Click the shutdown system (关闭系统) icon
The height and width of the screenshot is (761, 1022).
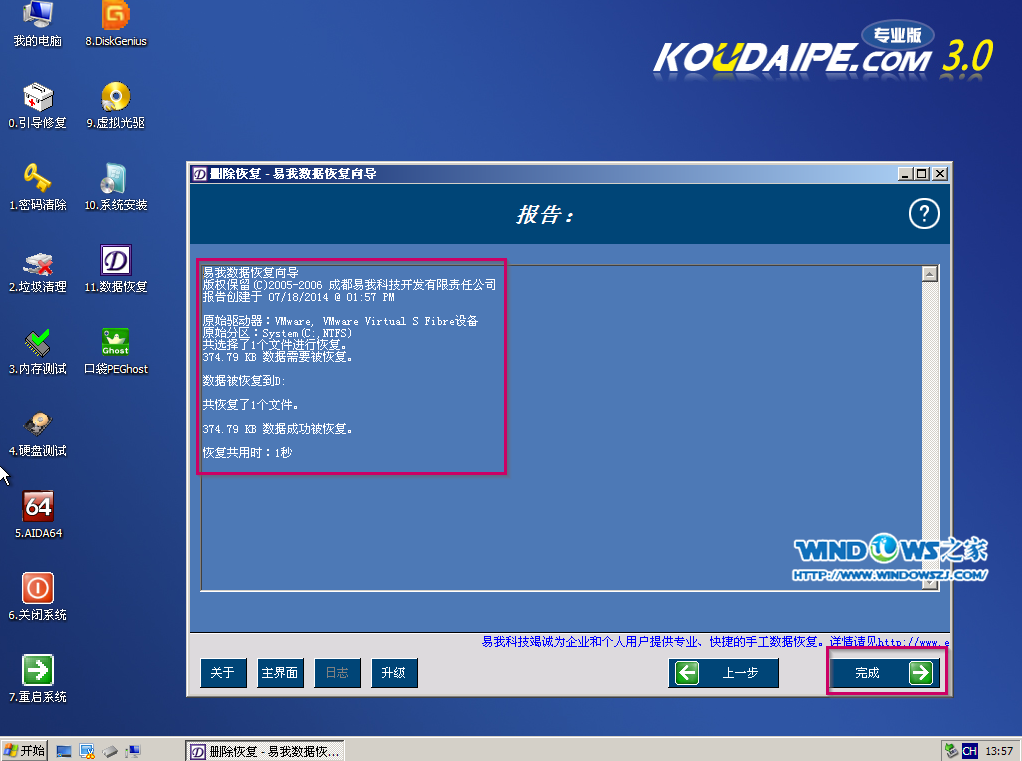point(38,590)
